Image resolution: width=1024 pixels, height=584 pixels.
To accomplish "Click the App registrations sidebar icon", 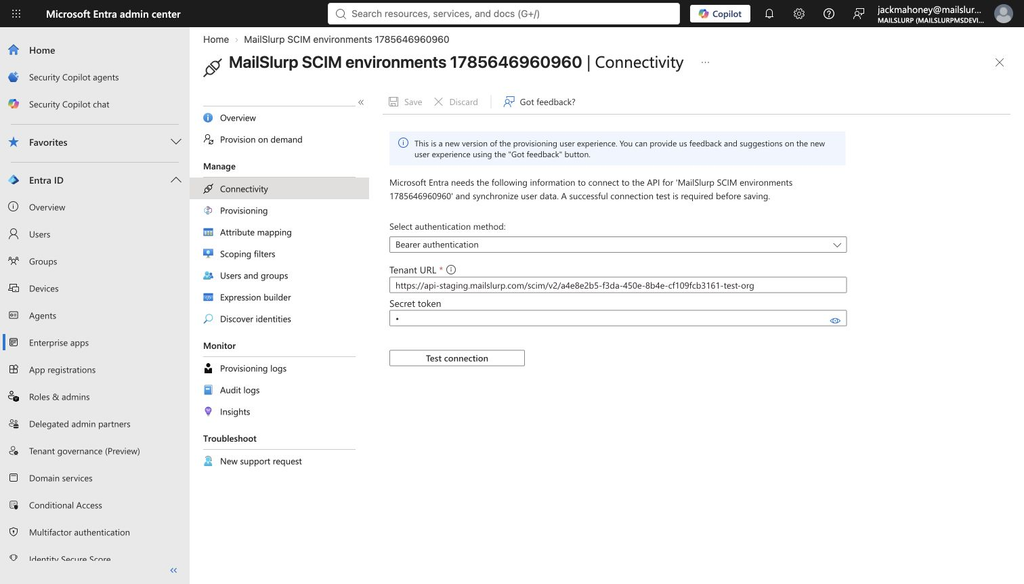I will 14,370.
